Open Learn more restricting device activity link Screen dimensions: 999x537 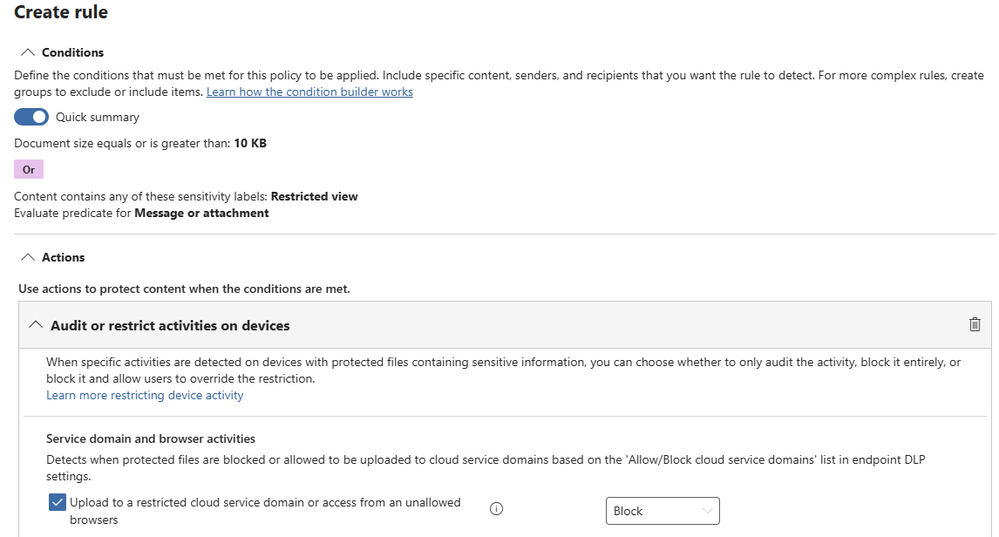point(144,395)
